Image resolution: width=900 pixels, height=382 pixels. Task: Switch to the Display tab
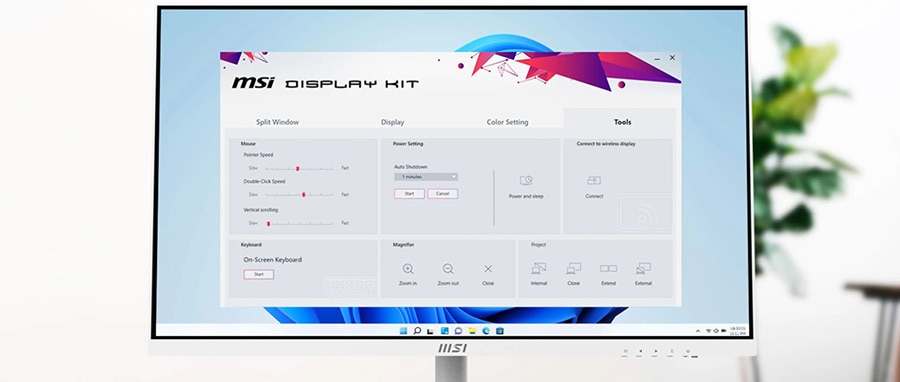[393, 122]
